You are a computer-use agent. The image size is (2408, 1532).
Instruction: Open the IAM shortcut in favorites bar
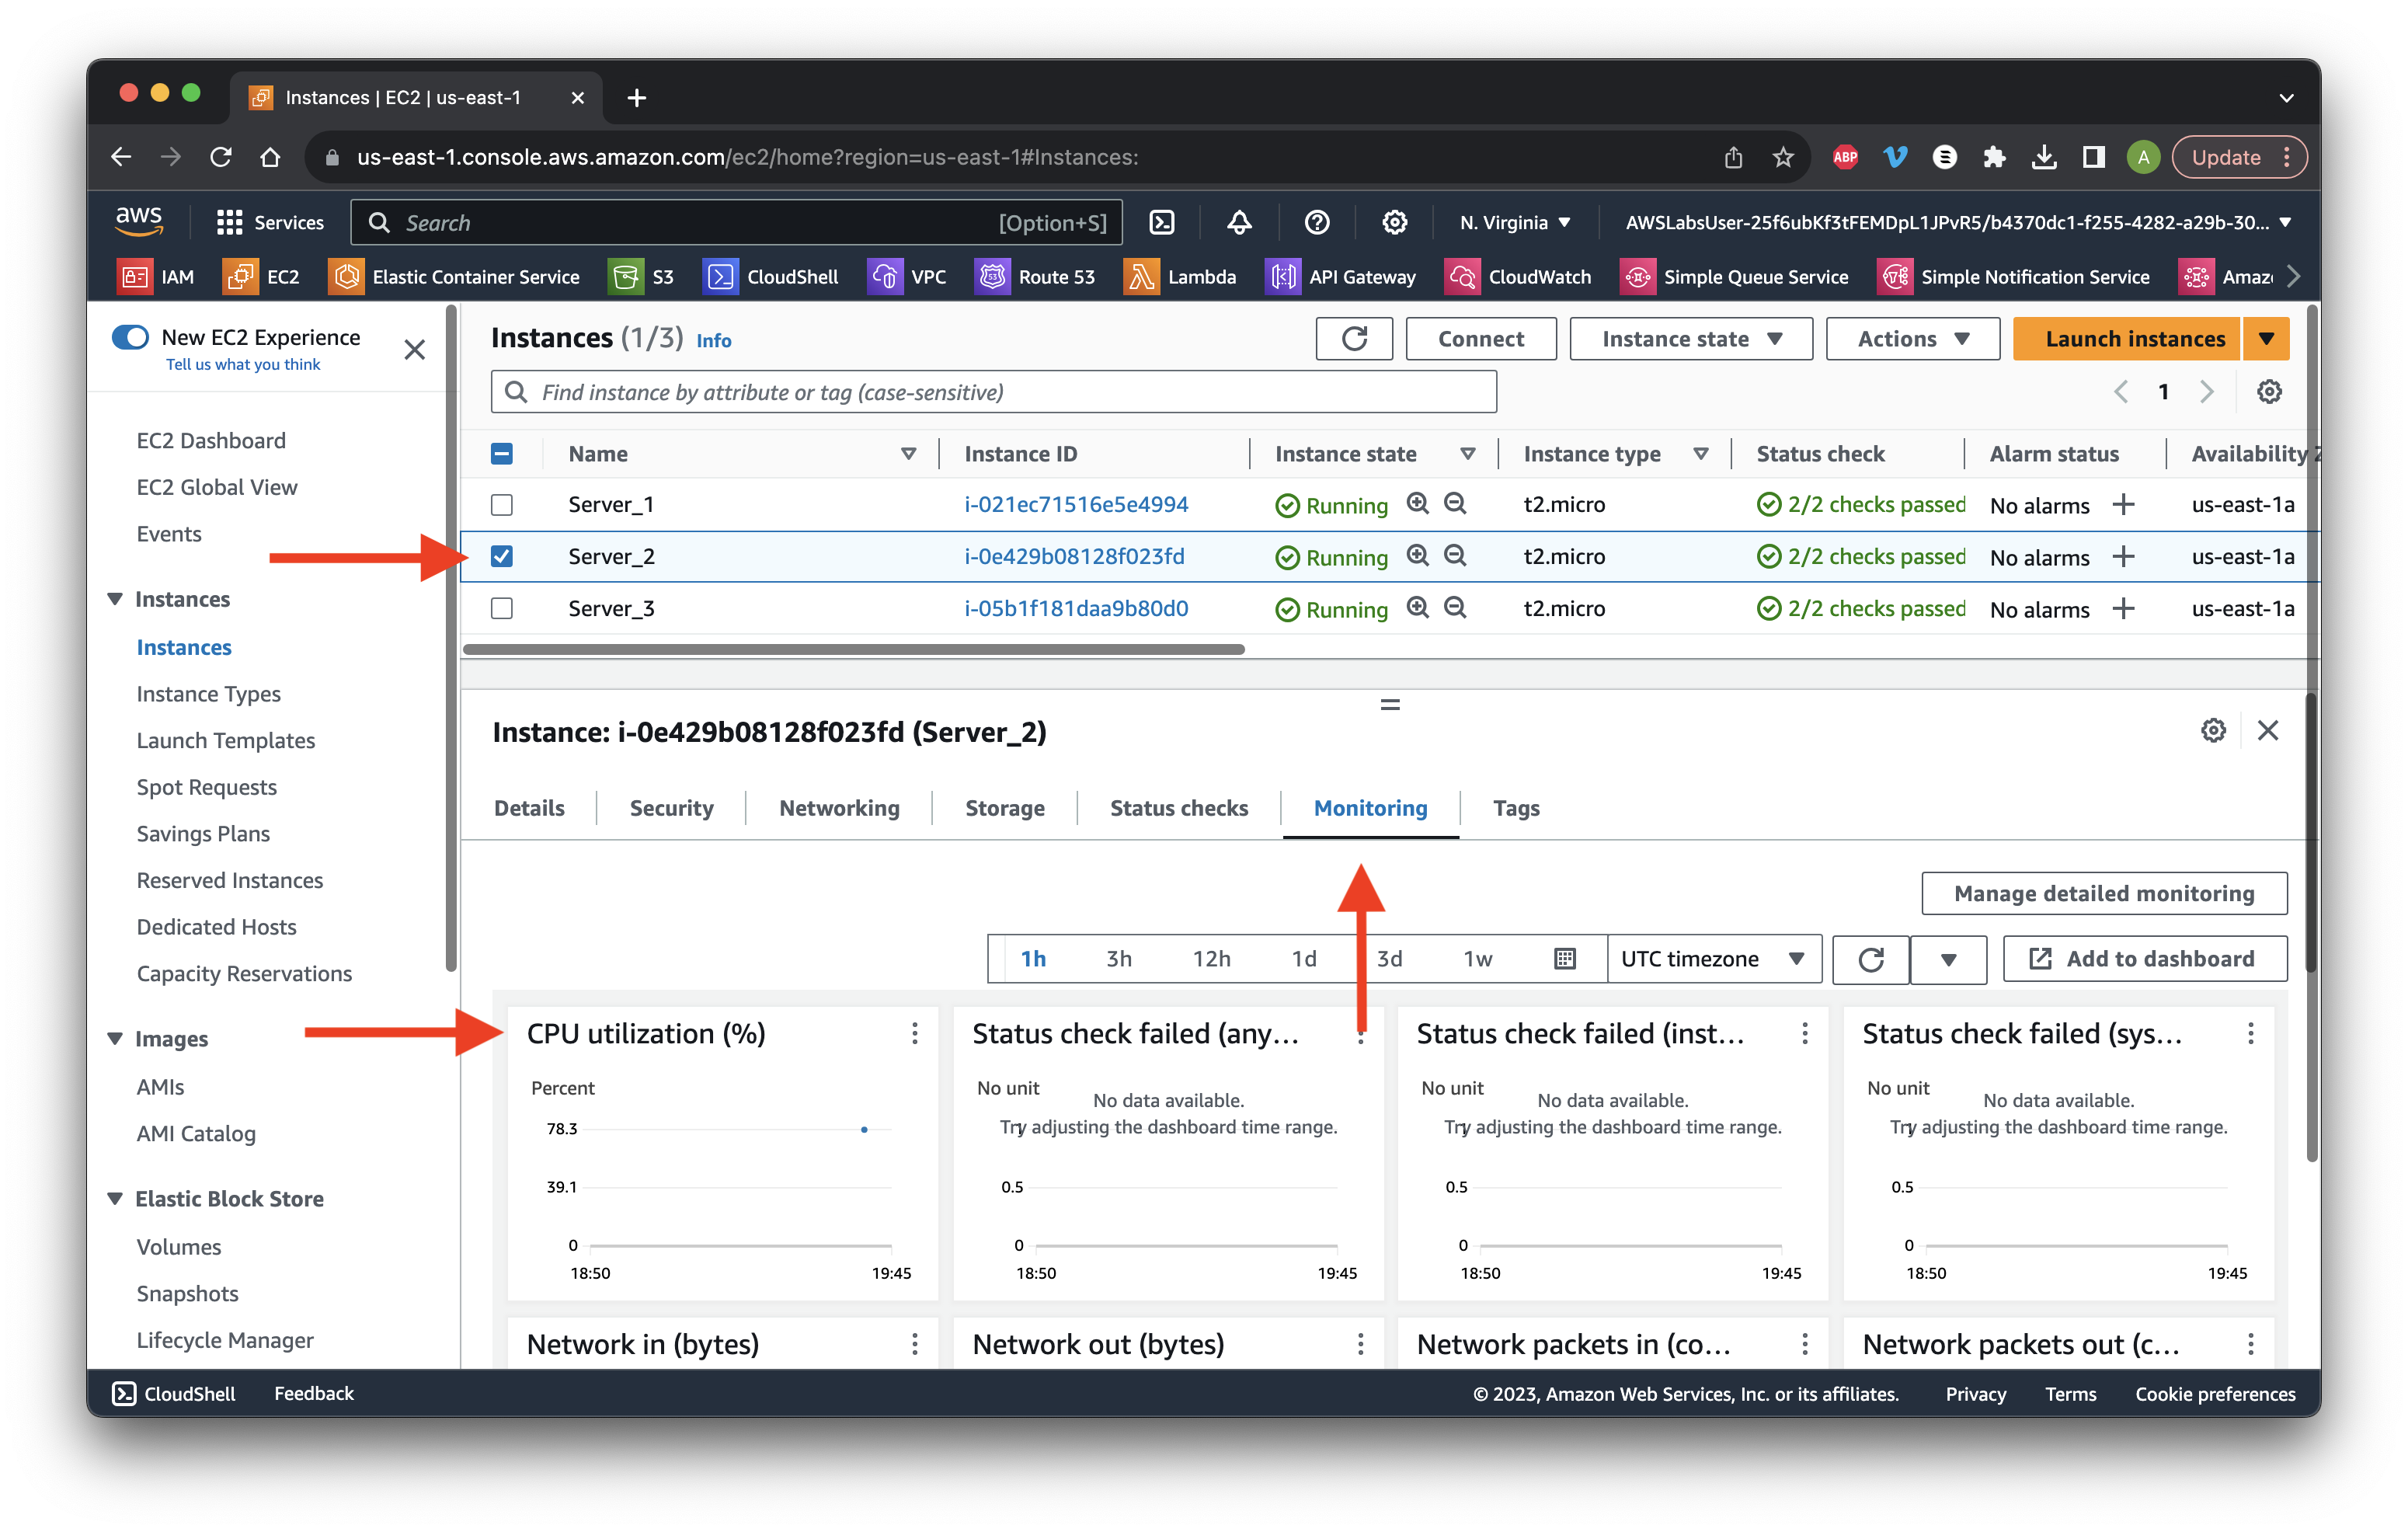(156, 276)
